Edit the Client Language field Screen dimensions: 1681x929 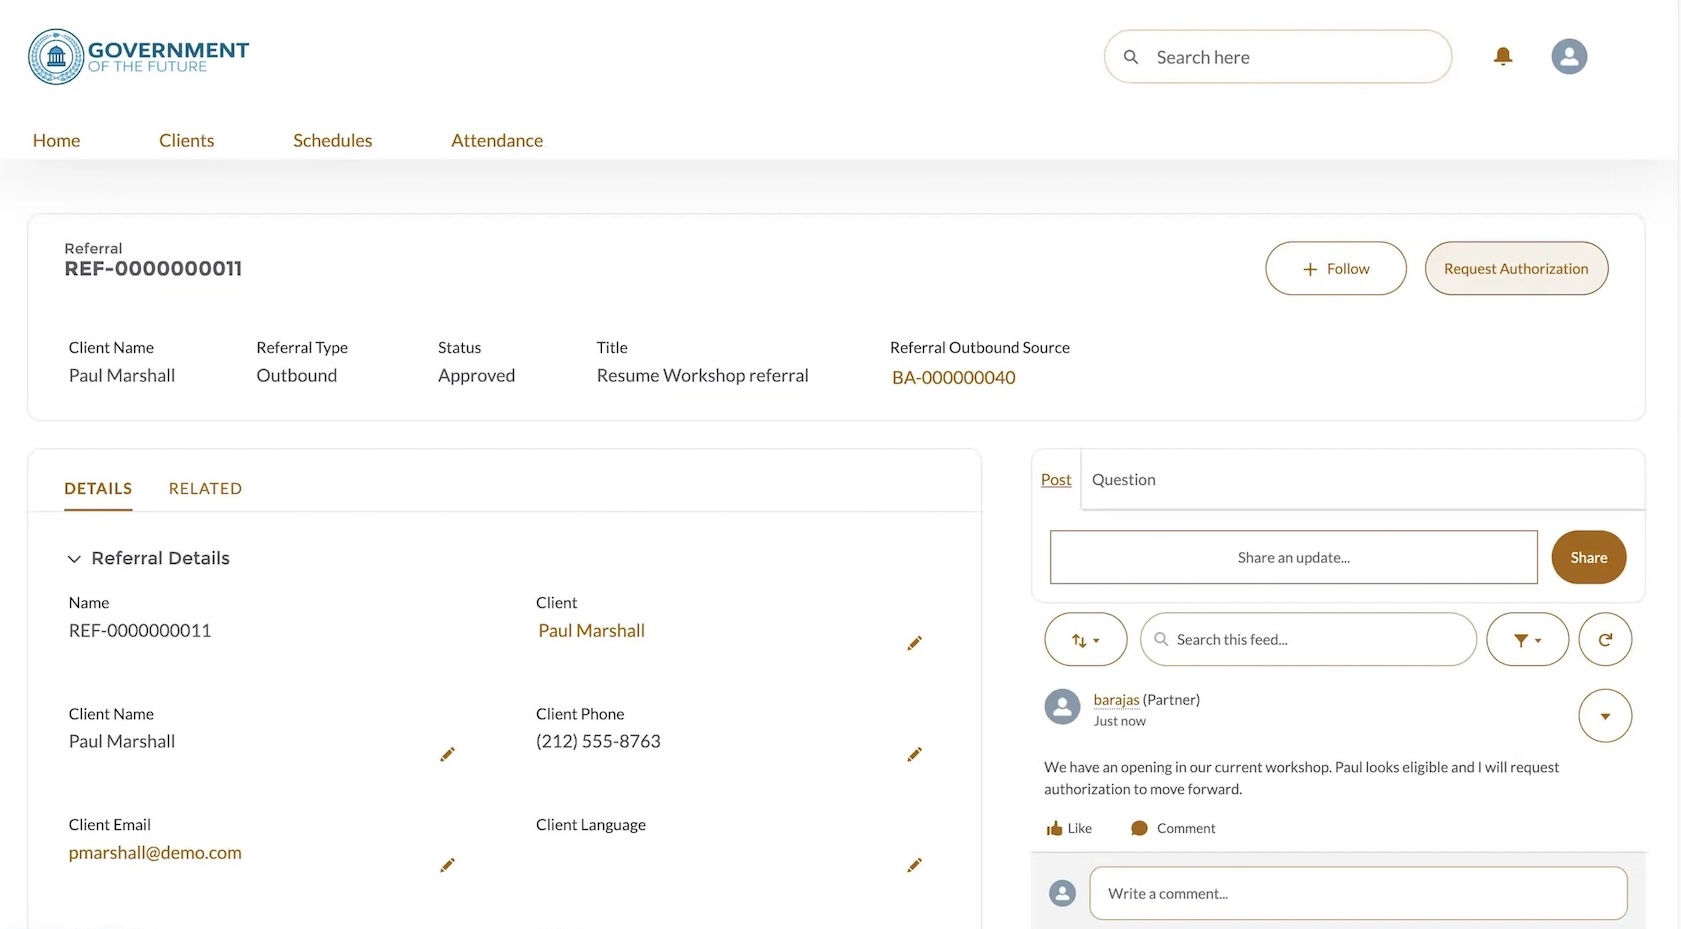914,865
